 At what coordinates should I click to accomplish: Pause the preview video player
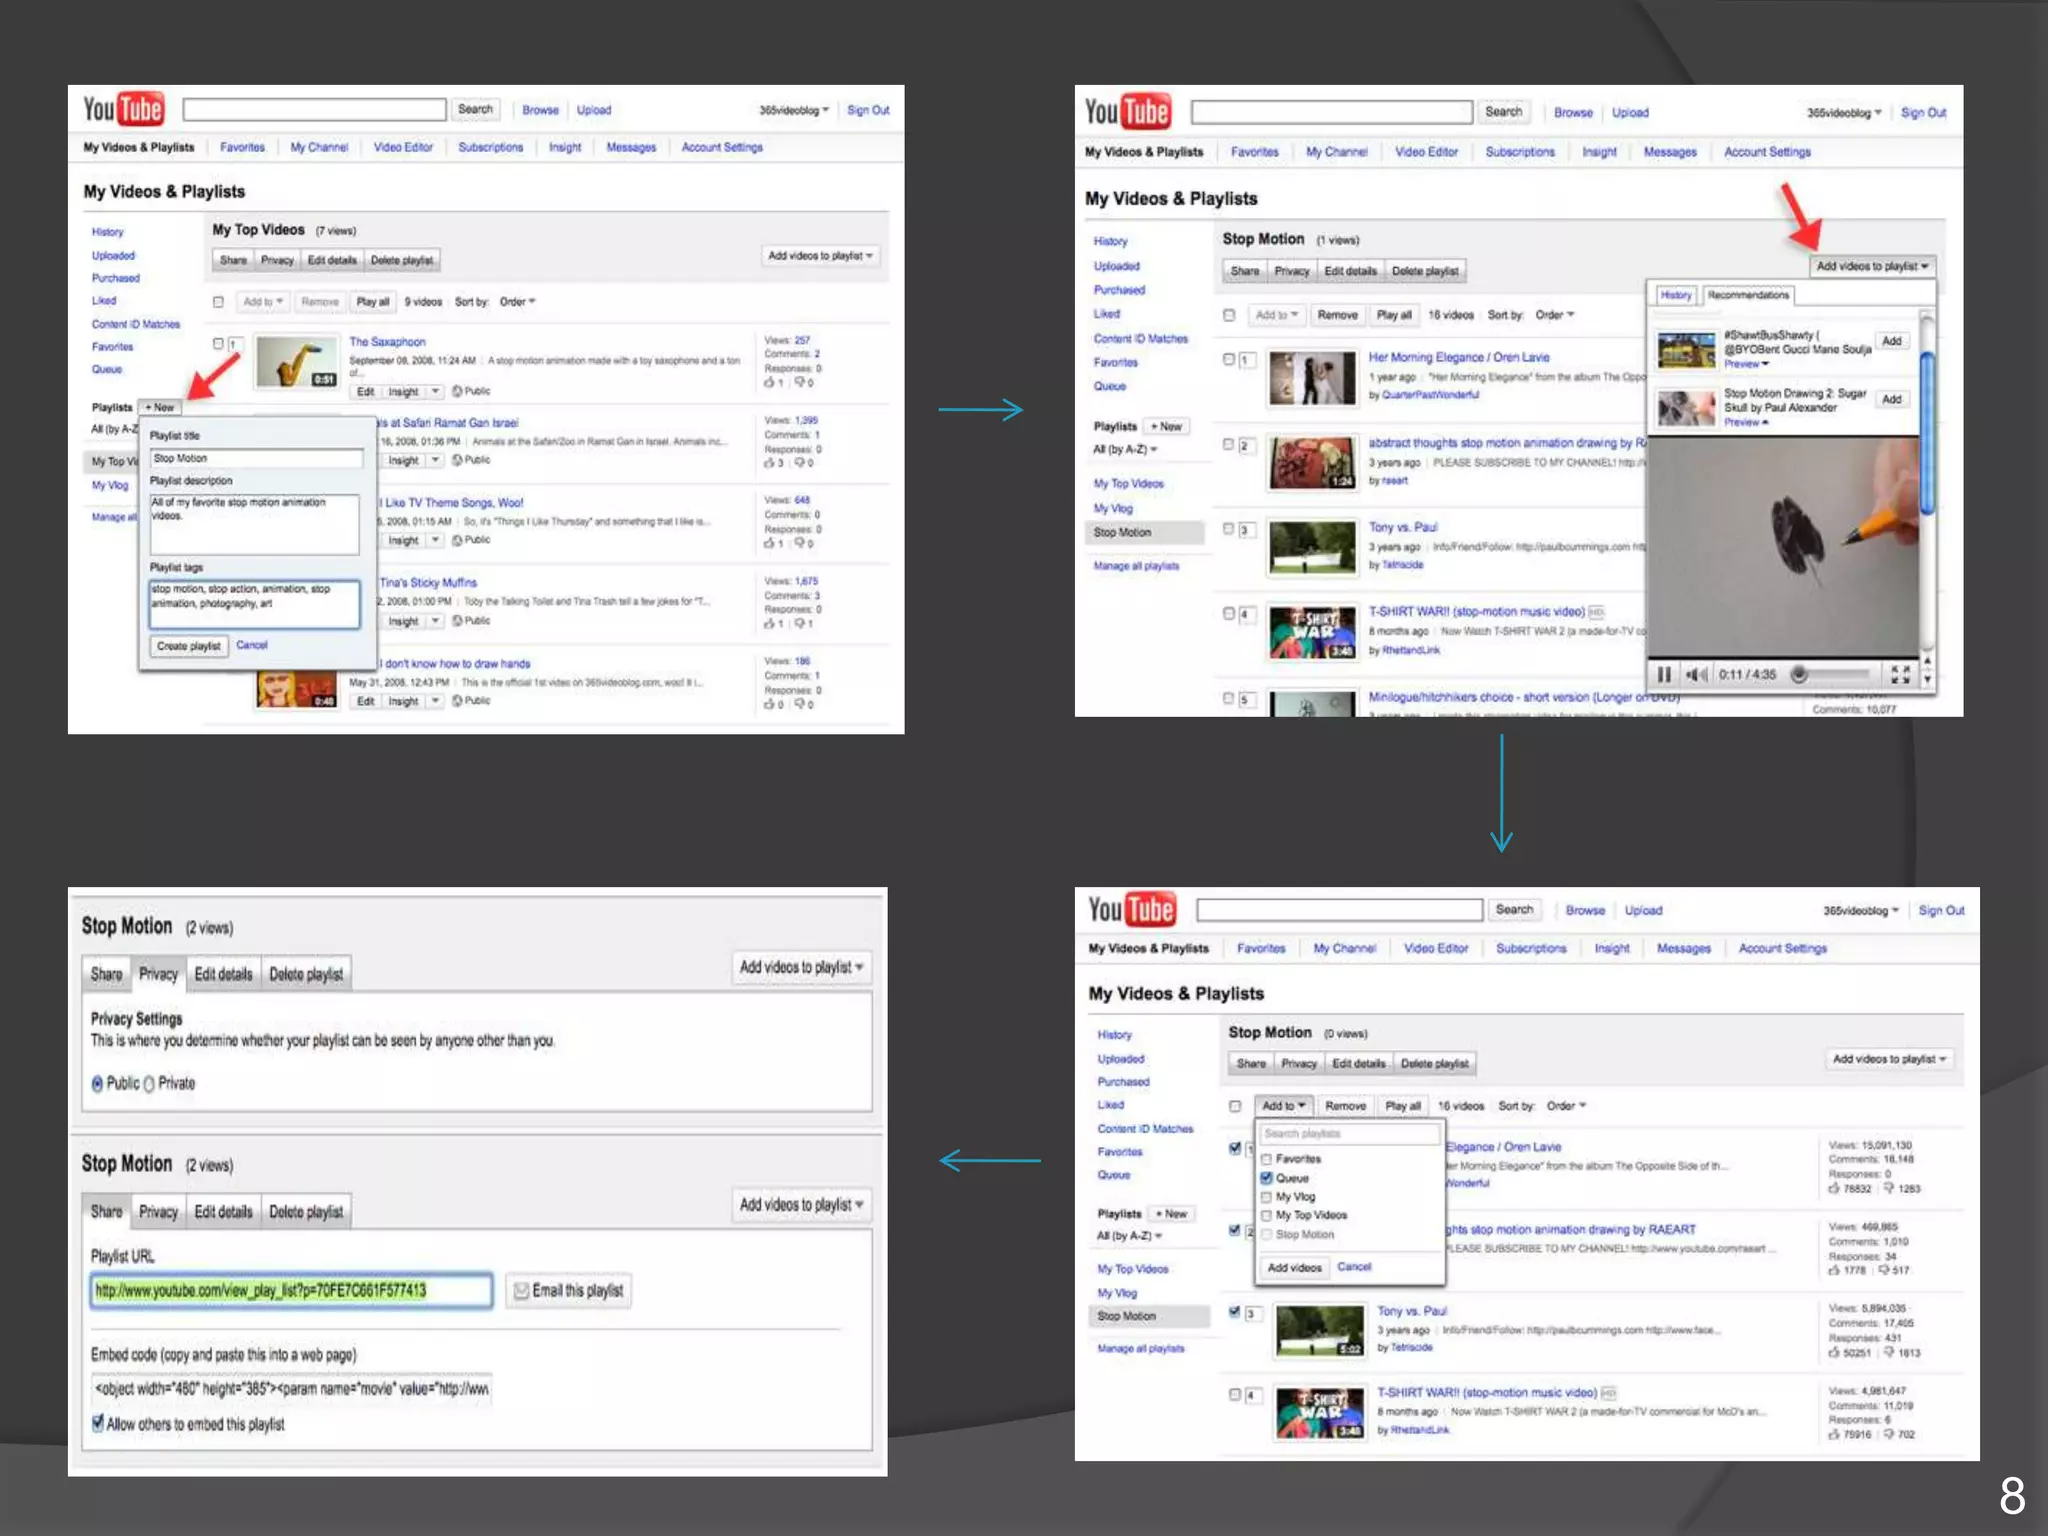(1664, 675)
